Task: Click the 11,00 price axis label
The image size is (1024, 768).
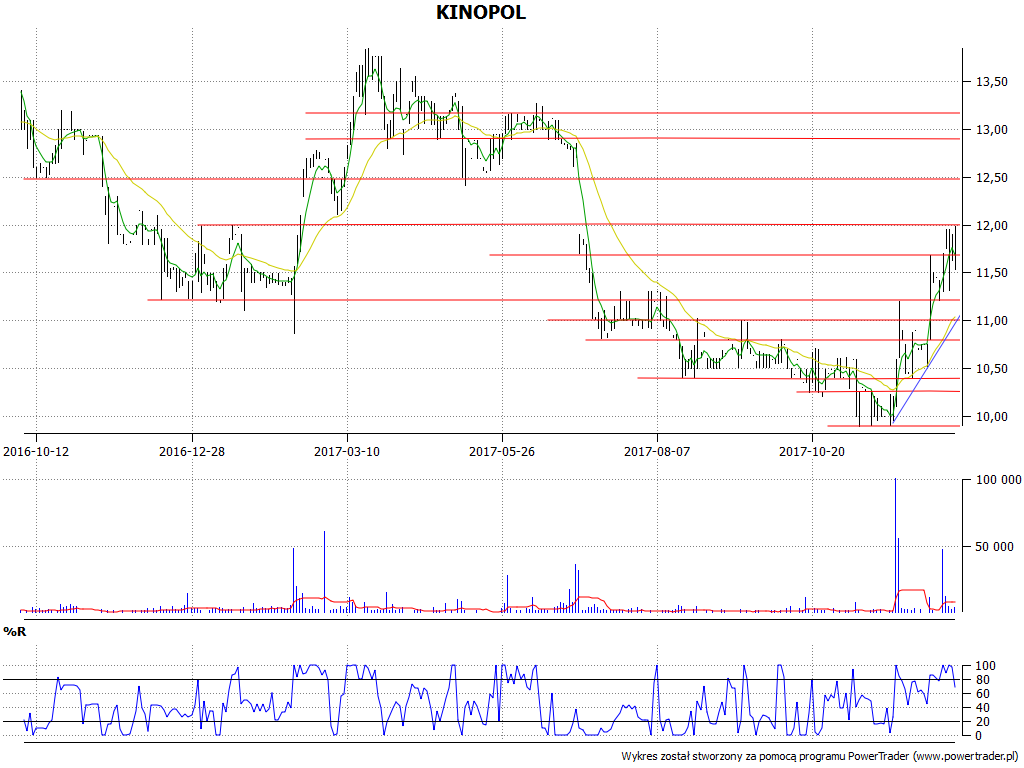Action: click(x=992, y=321)
